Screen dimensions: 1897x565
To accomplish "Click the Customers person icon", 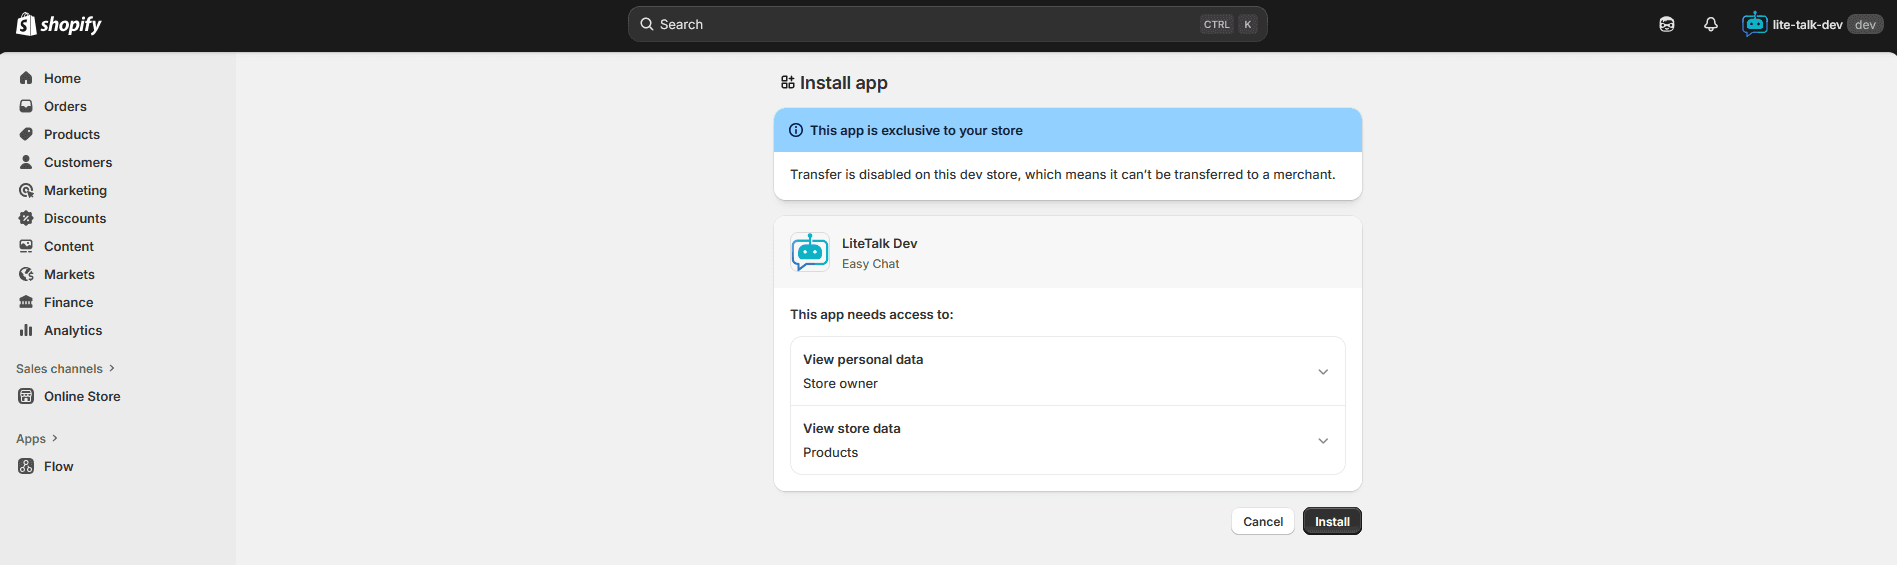I will (26, 162).
